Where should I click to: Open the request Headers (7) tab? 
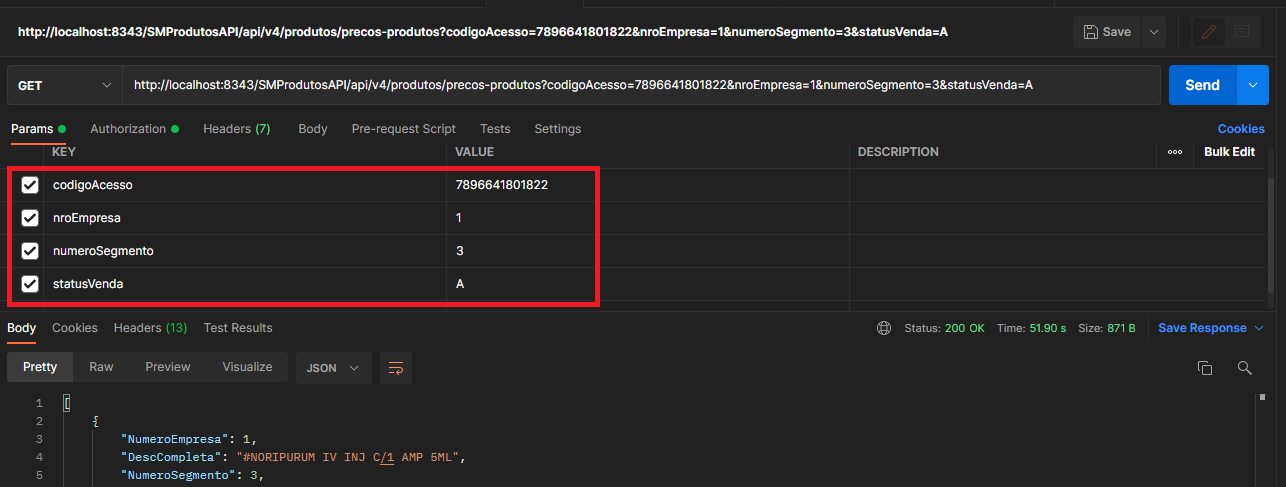pos(236,129)
